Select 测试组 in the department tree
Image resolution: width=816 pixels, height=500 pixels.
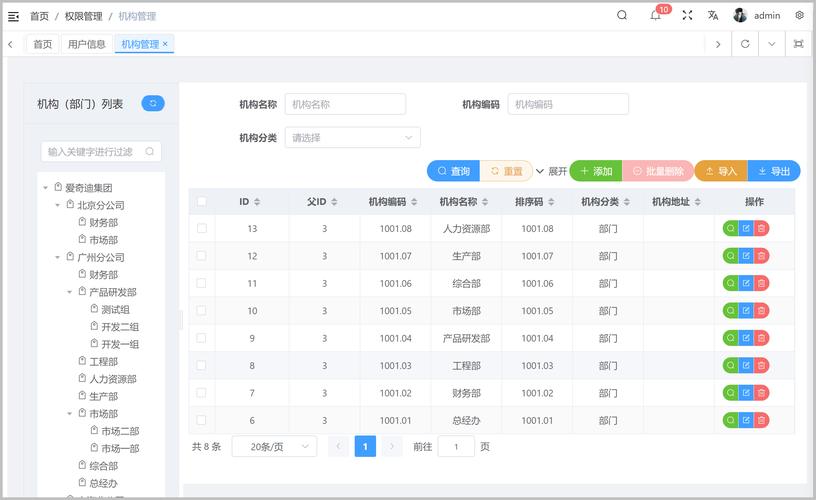(x=116, y=310)
